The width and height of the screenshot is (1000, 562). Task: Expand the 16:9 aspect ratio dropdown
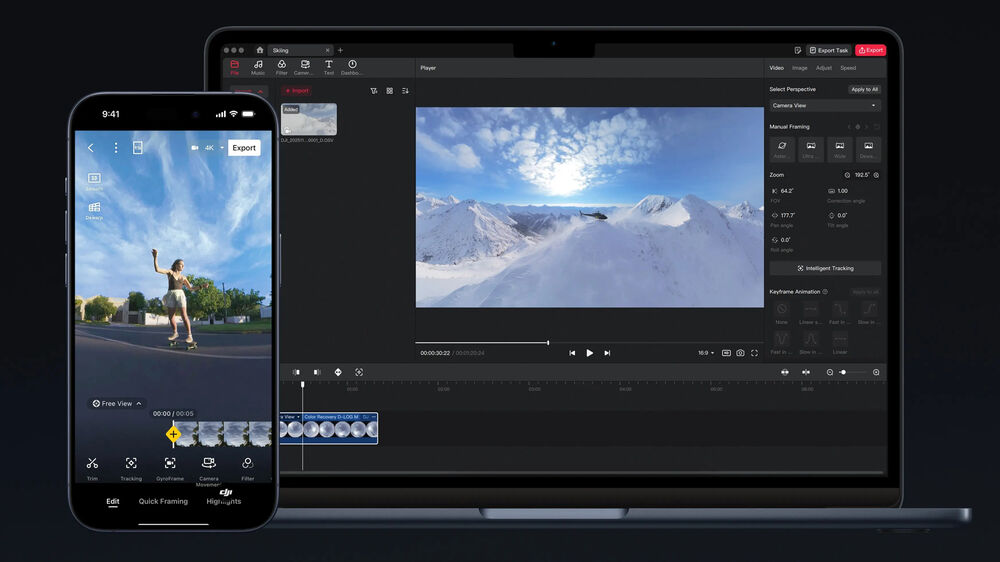click(706, 353)
